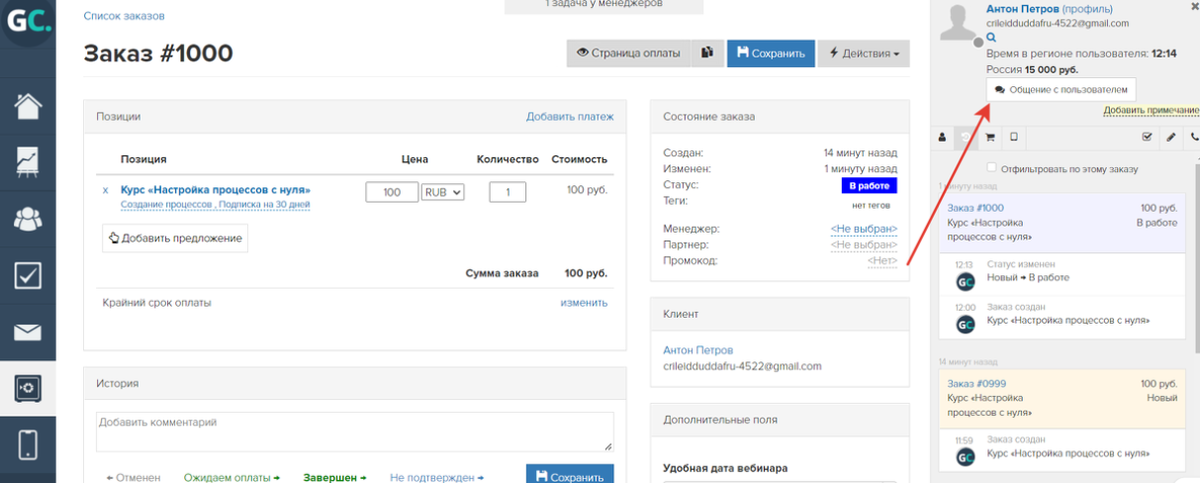Open course 'Настройка процессов с нуля' link
This screenshot has width=1200, height=483.
click(x=215, y=189)
